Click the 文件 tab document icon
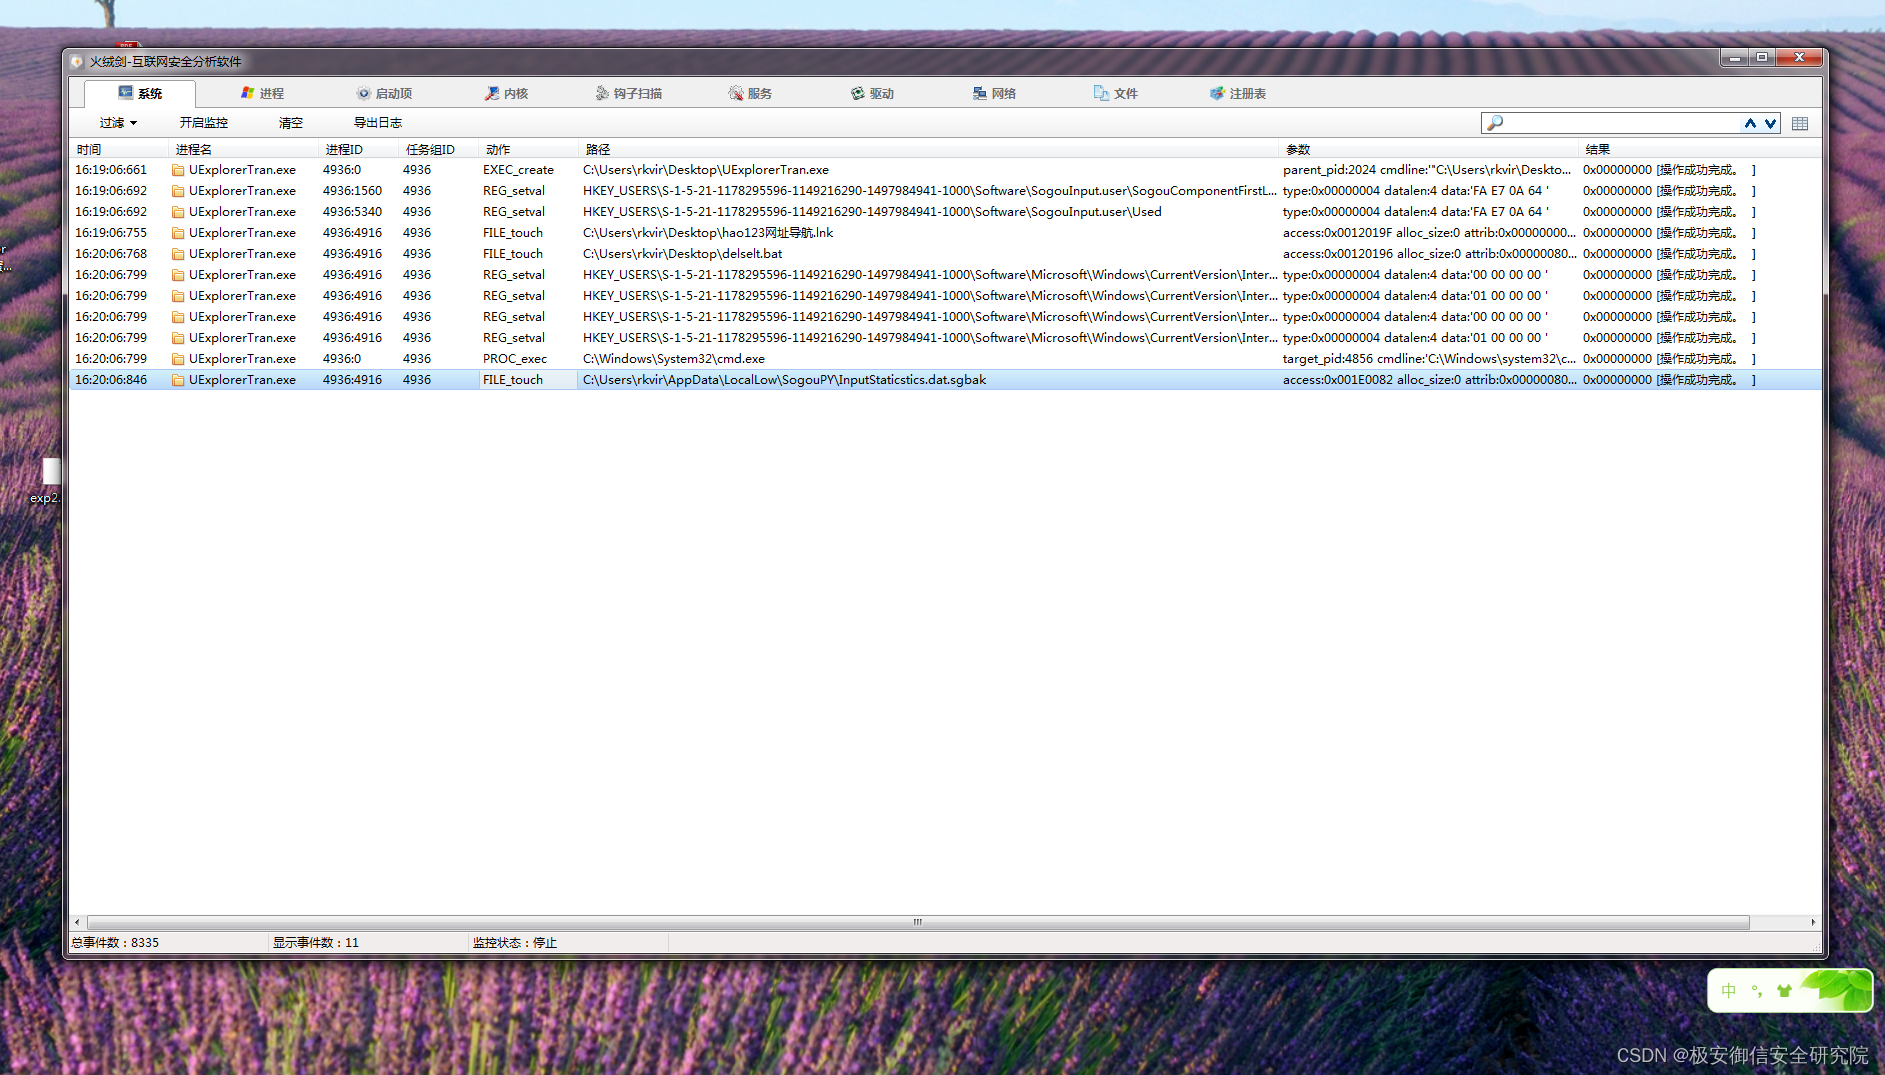1885x1075 pixels. click(1101, 93)
